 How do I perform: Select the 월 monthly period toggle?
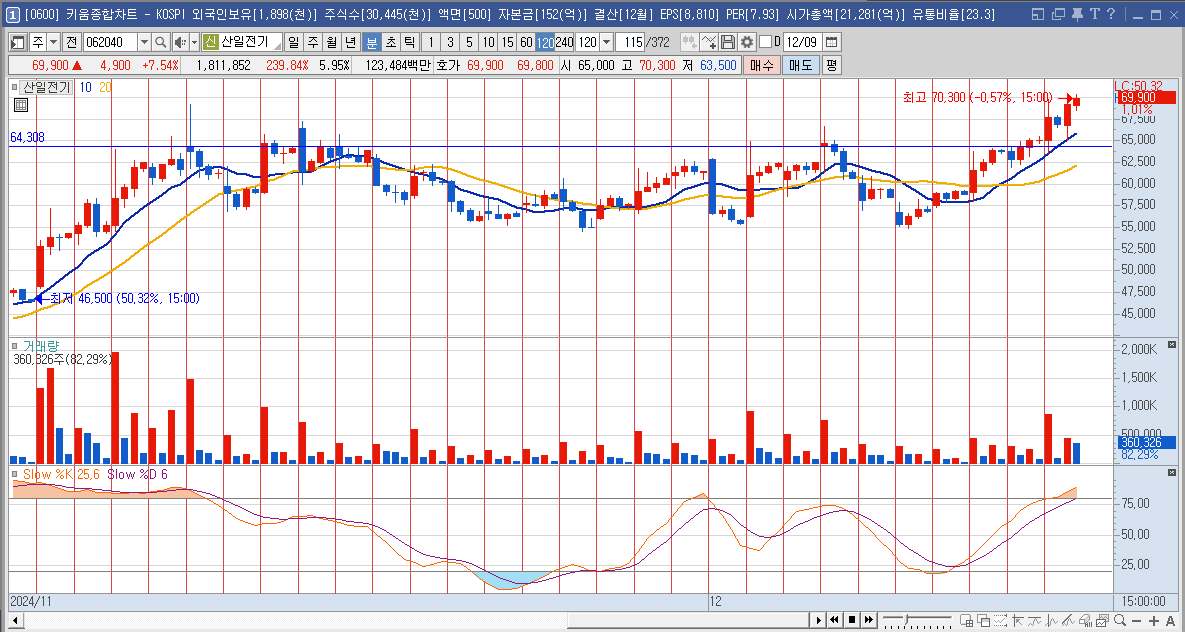pos(332,42)
